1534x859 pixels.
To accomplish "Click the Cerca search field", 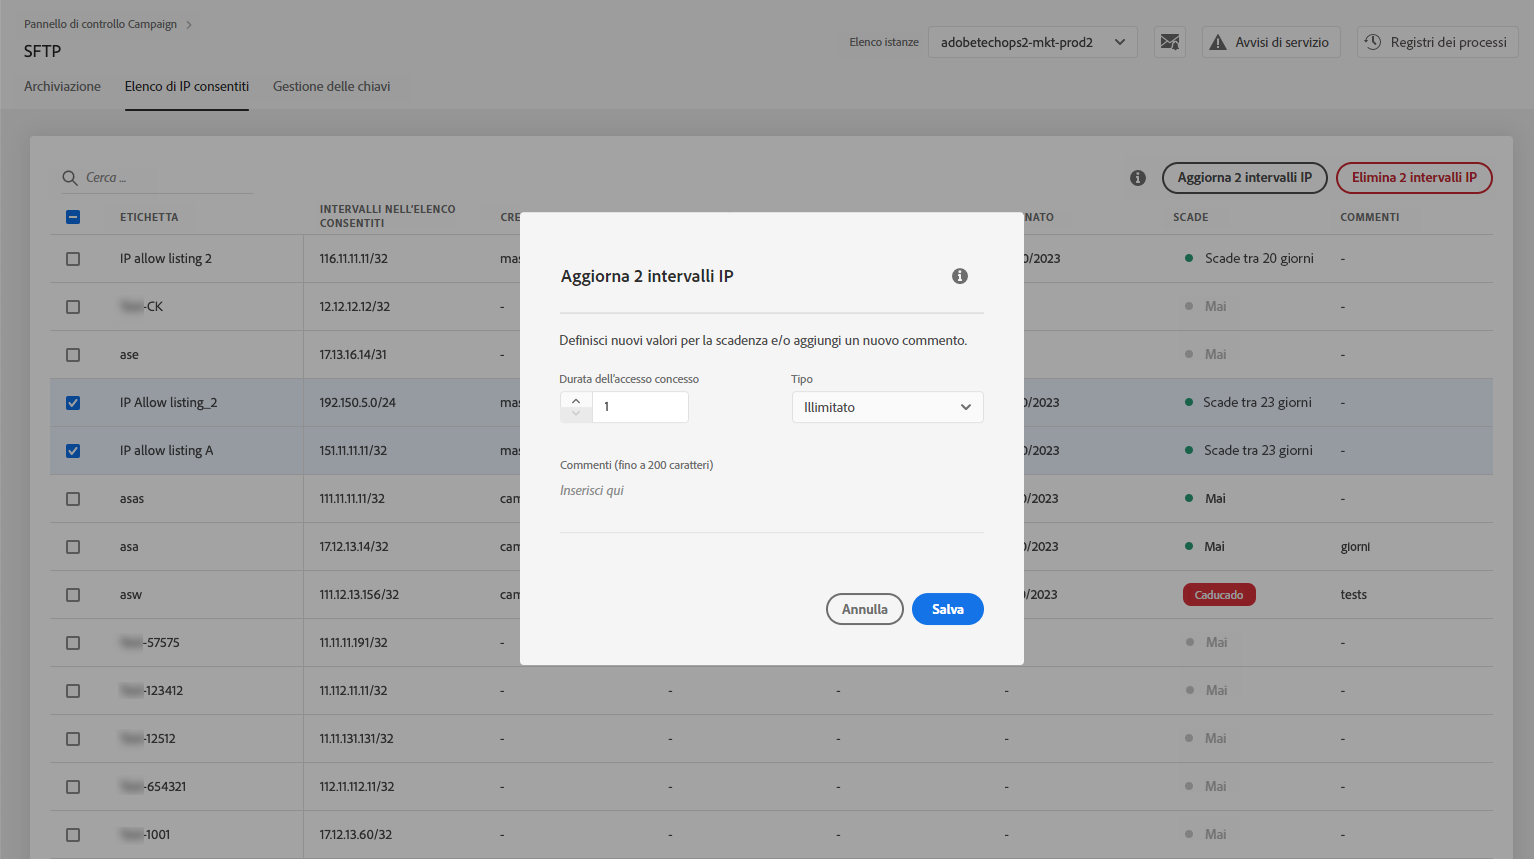I will (x=157, y=178).
